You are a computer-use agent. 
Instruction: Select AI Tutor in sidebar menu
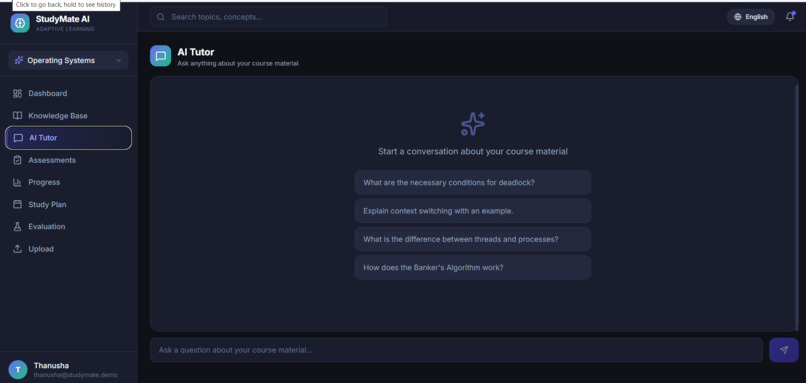click(x=68, y=138)
